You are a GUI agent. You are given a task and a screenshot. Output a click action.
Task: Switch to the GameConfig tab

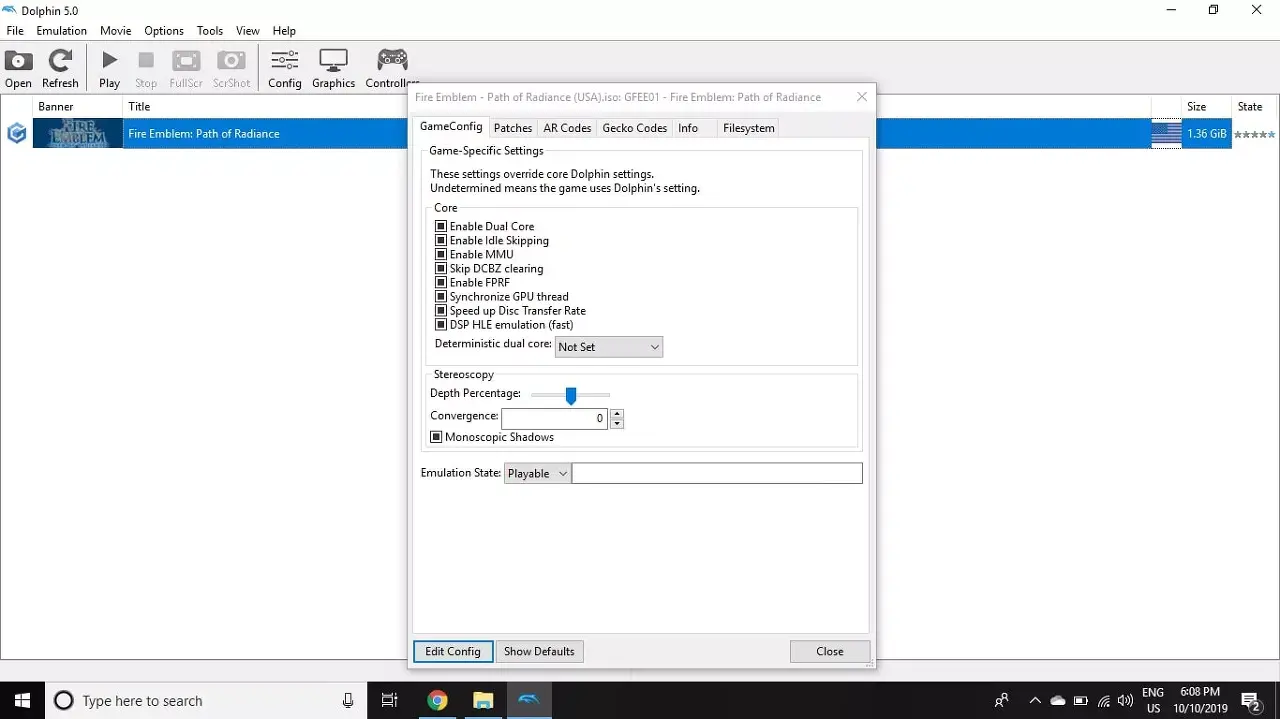point(450,127)
